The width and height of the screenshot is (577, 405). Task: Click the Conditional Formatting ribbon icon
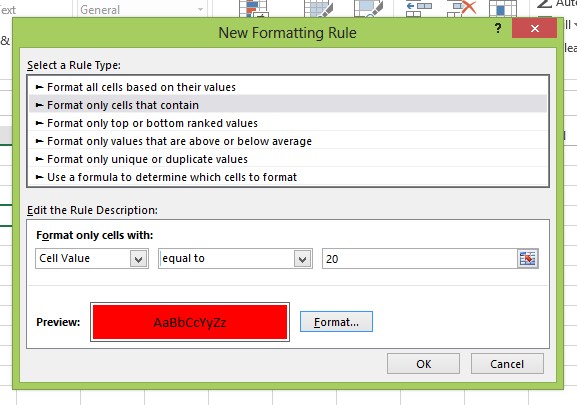253,9
